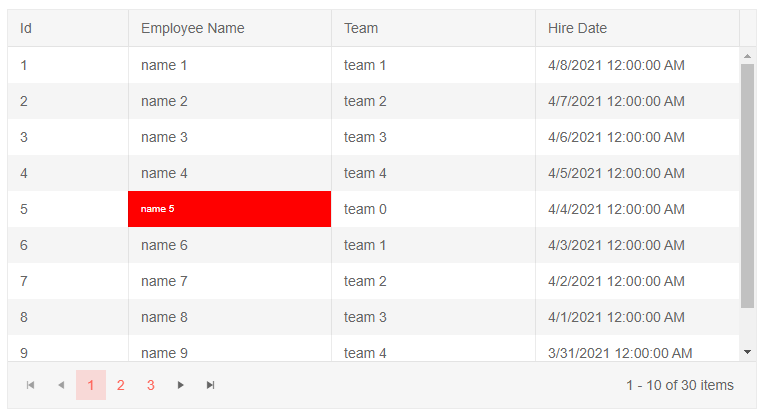Click the team 0 cell
The image size is (766, 418).
365,209
